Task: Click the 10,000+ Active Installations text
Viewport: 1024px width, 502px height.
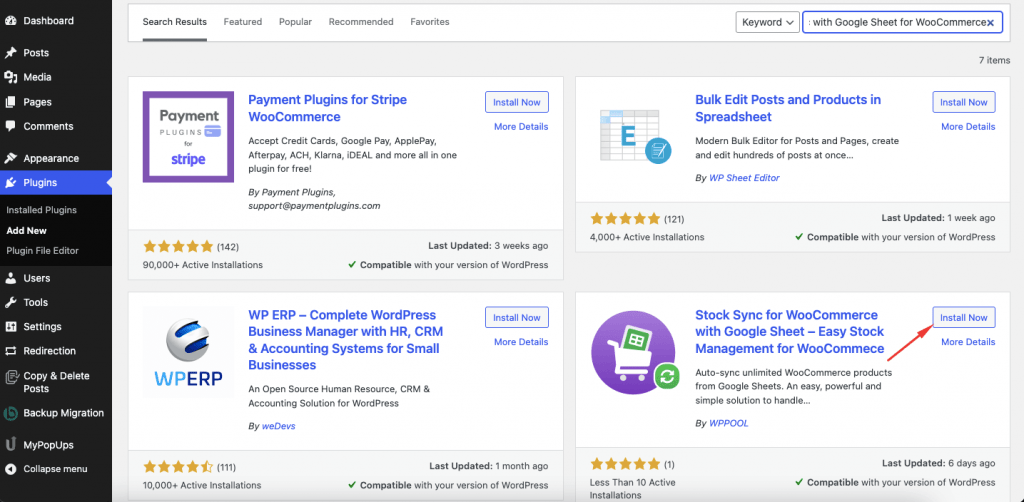Action: coord(202,485)
